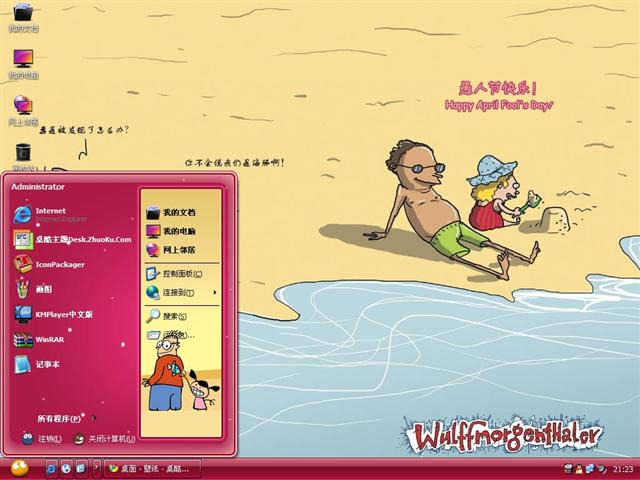Open the network connection tray icon
The width and height of the screenshot is (640, 480).
pos(590,469)
